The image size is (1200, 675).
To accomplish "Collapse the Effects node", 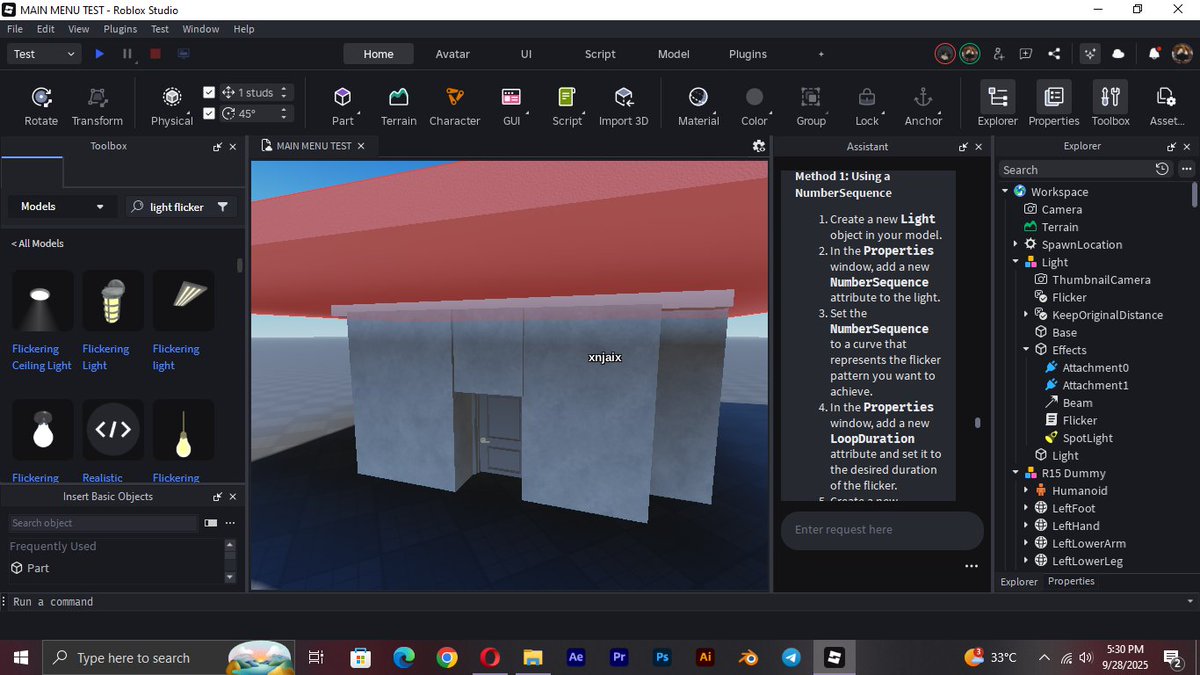I will (x=1026, y=349).
